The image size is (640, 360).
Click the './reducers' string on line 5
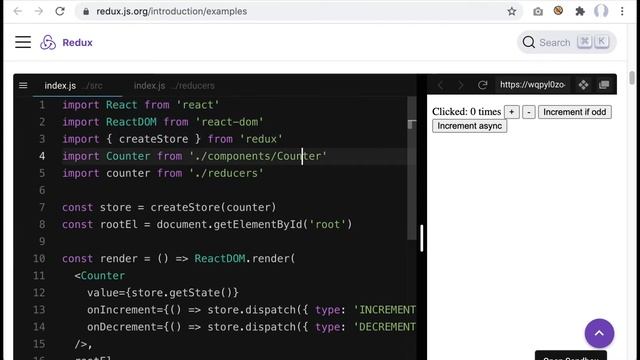[x=227, y=173]
